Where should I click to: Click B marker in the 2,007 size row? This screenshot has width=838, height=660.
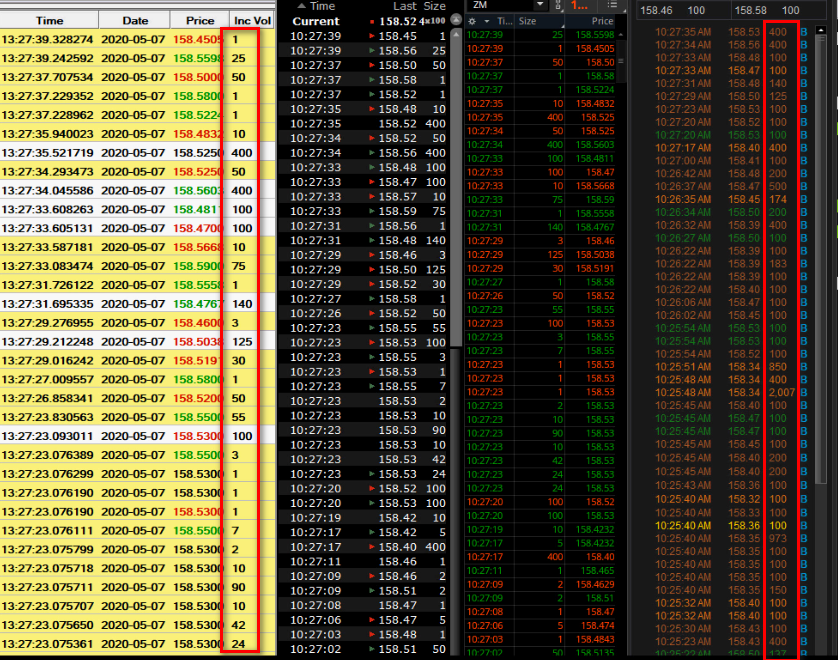click(x=804, y=392)
